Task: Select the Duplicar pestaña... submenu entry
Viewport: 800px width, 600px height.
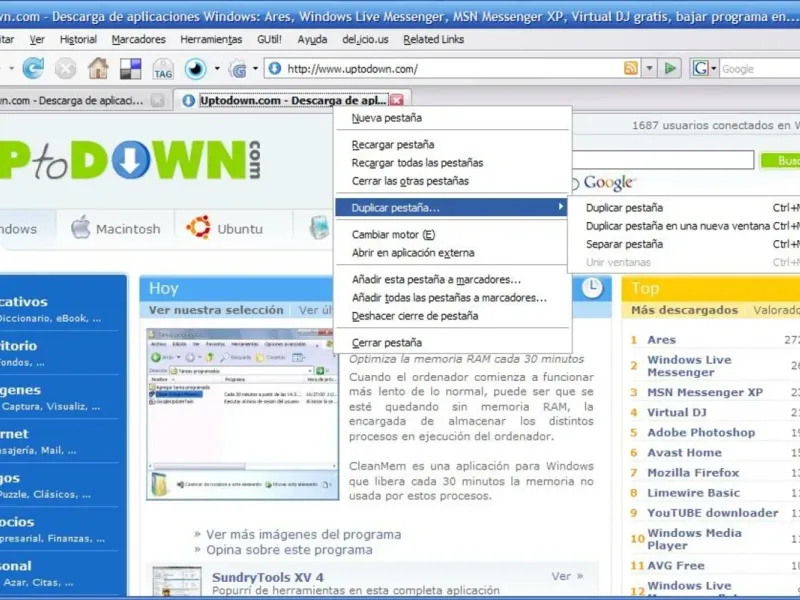Action: [452, 208]
